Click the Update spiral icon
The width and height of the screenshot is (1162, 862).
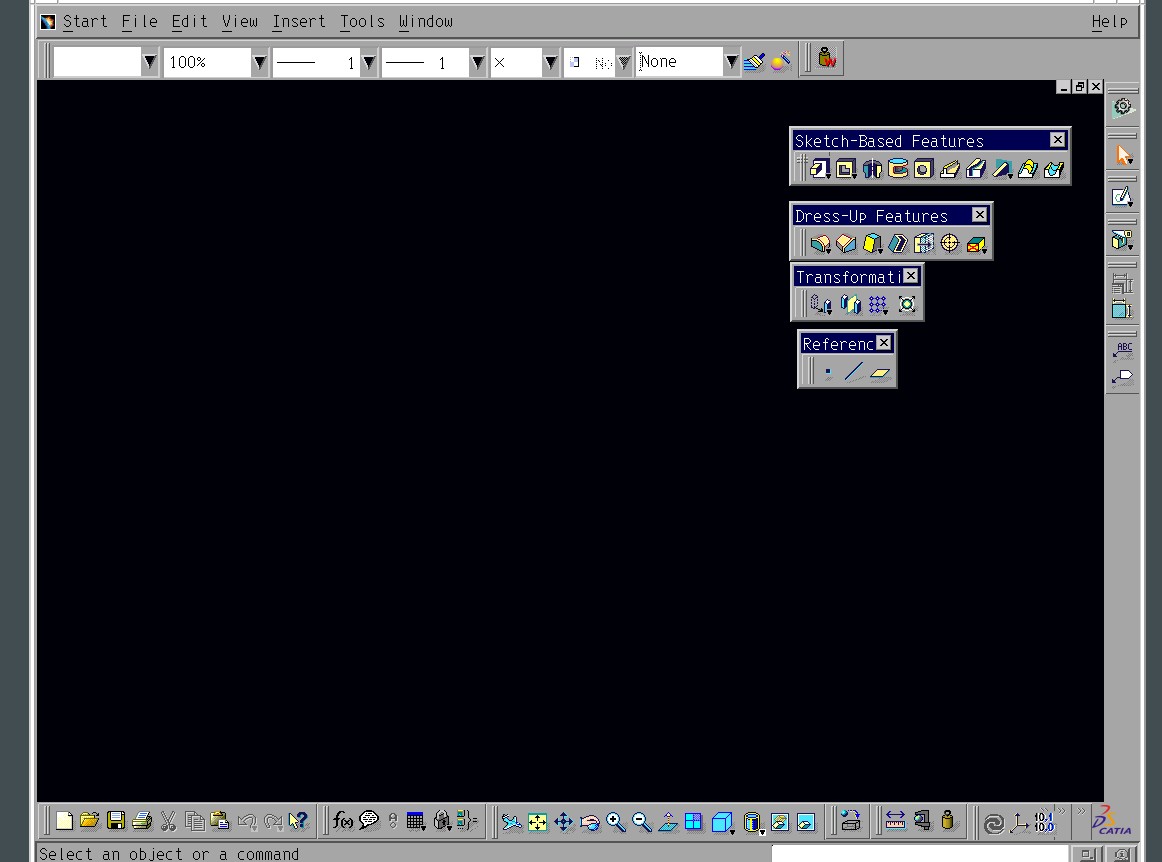pyautogui.click(x=993, y=822)
